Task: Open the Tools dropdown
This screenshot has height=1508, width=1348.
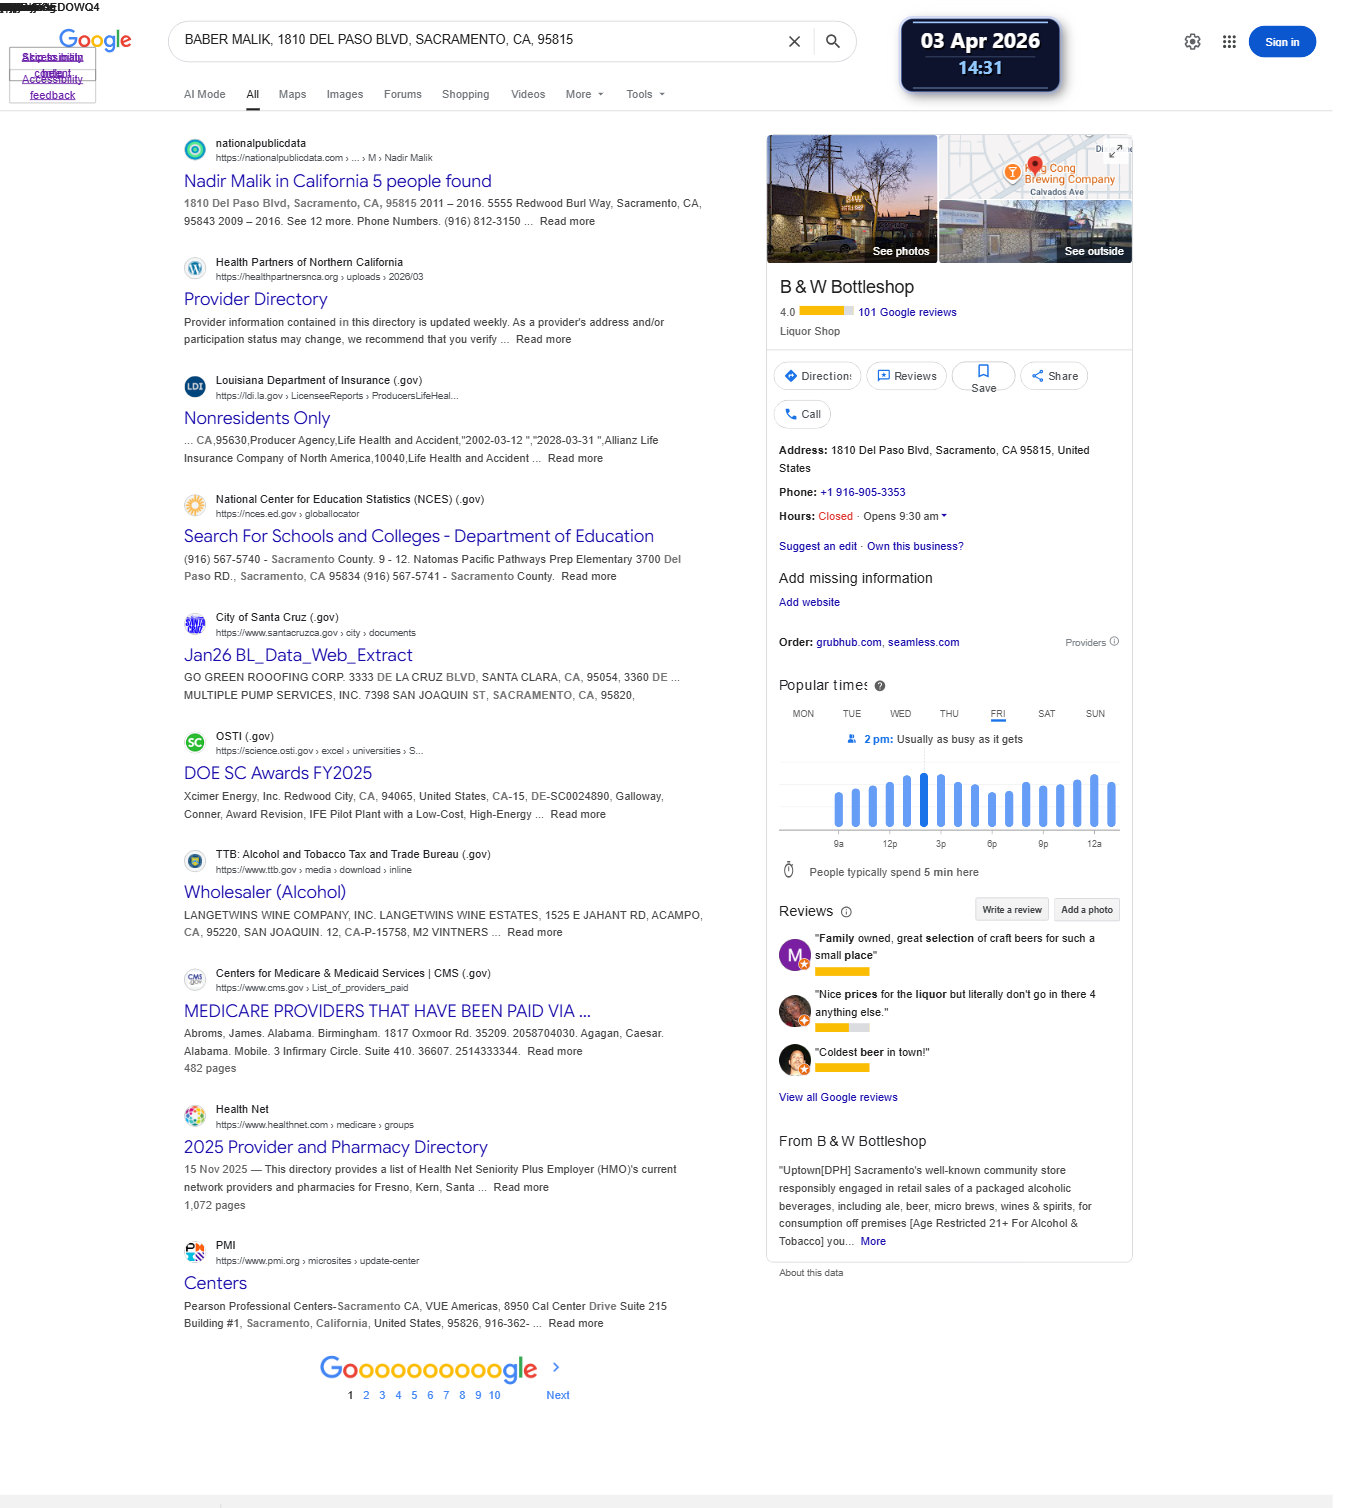Action: [x=646, y=94]
